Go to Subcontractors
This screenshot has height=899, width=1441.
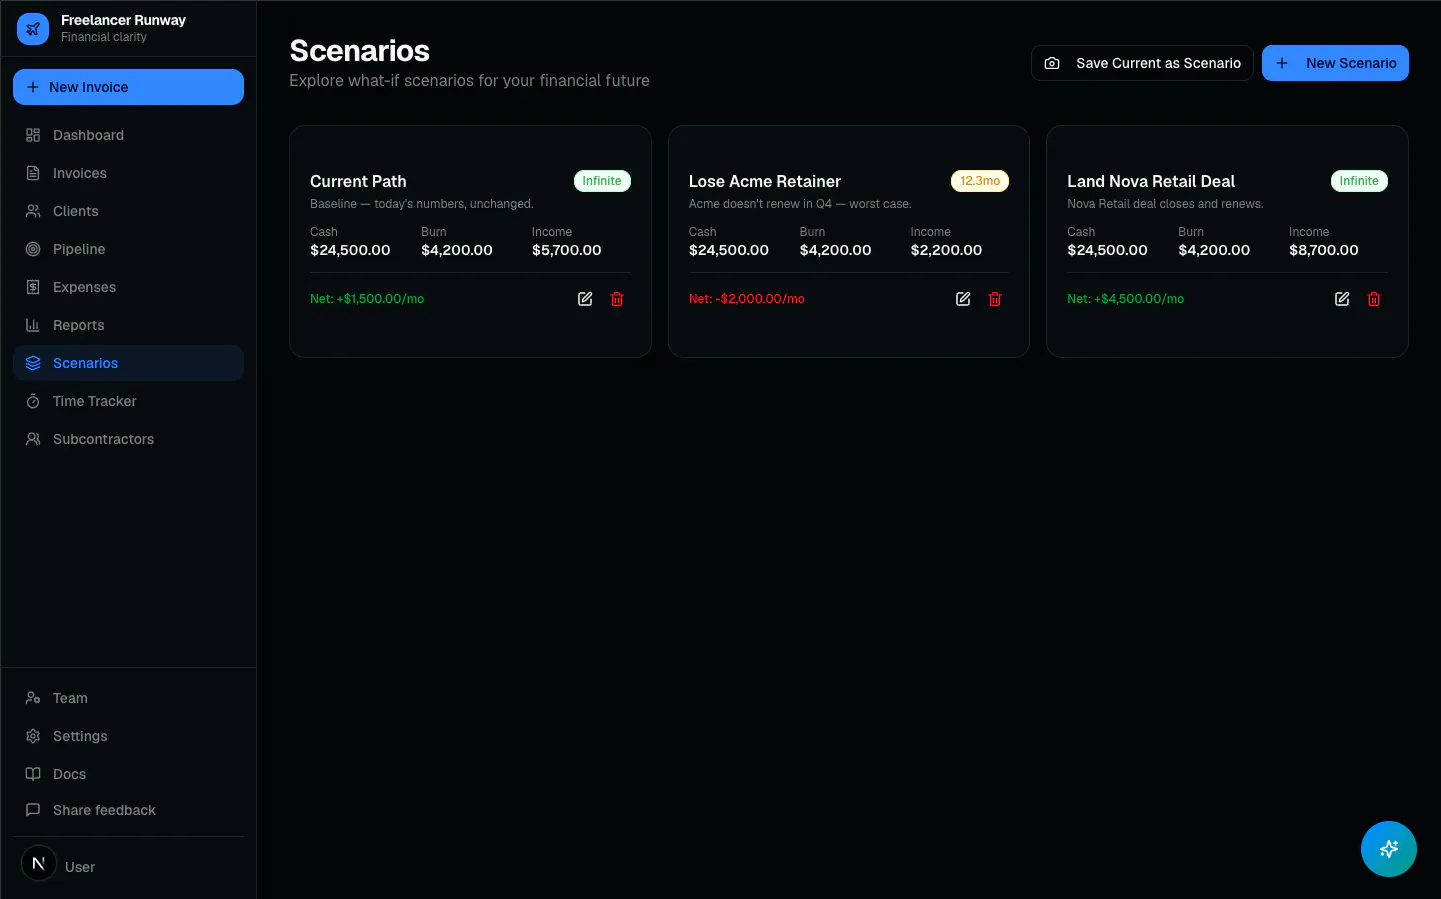[128, 439]
